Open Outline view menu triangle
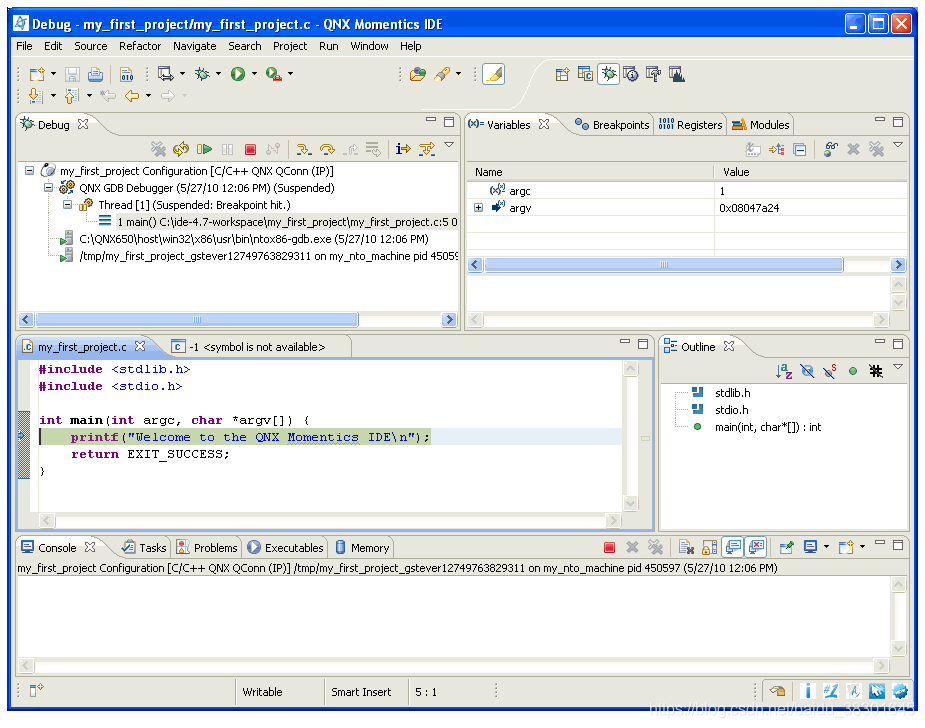This screenshot has width=925, height=728. (898, 367)
